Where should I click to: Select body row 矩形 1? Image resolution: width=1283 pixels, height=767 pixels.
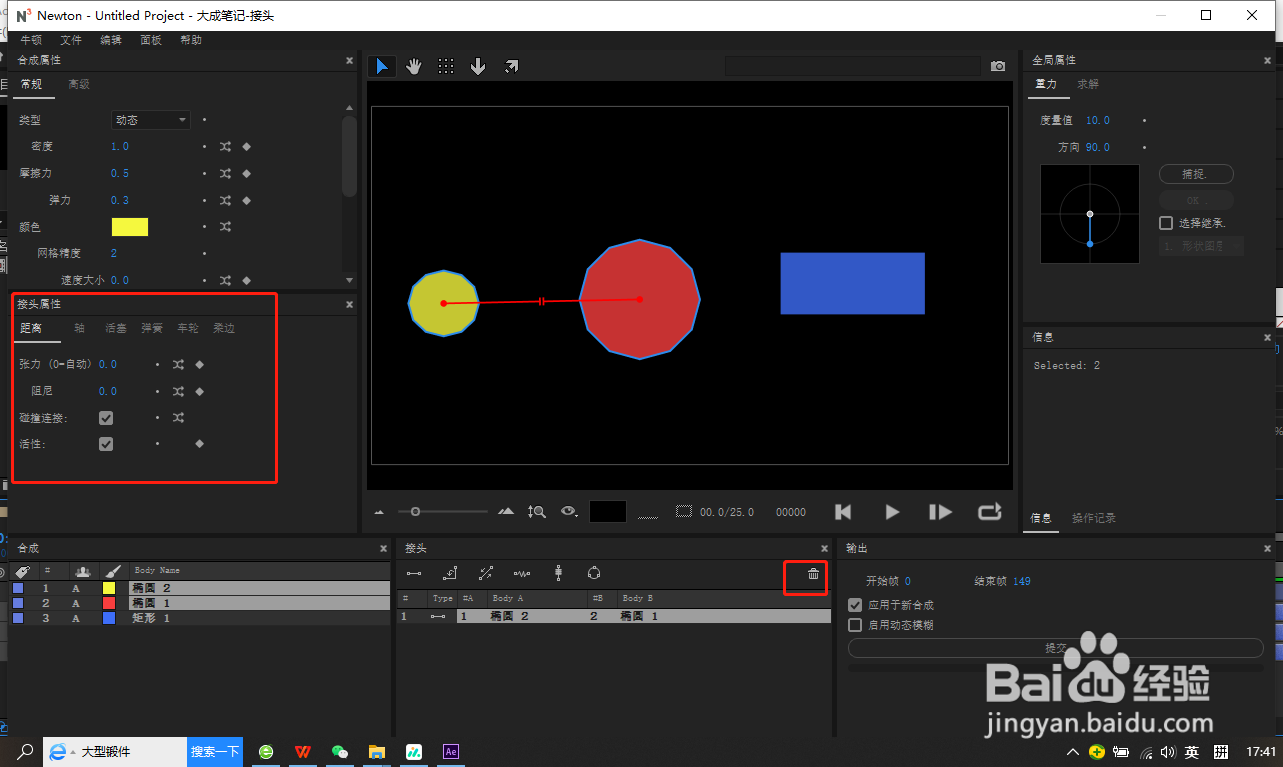[200, 618]
